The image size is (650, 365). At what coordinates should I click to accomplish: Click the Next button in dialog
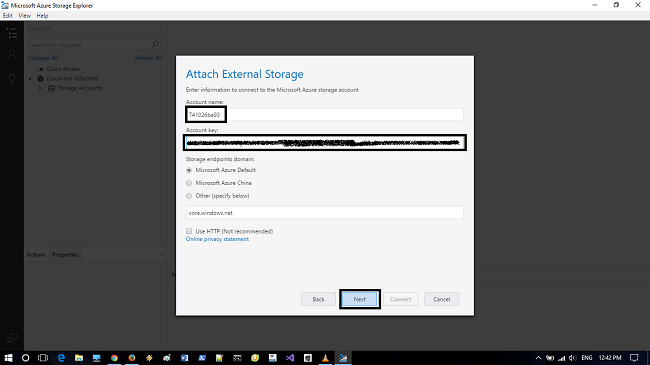tap(359, 299)
